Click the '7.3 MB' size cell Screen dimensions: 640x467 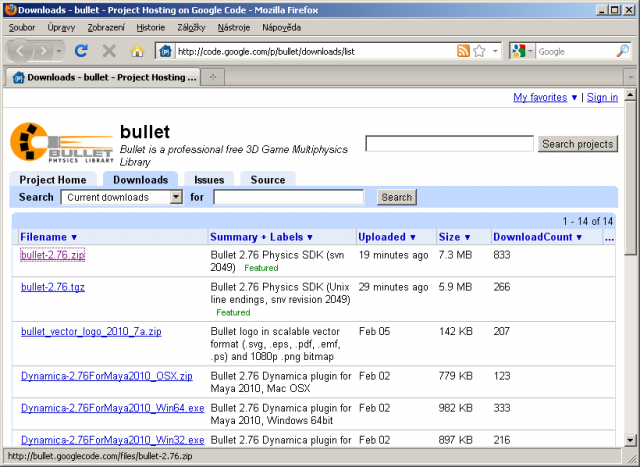[x=455, y=255]
